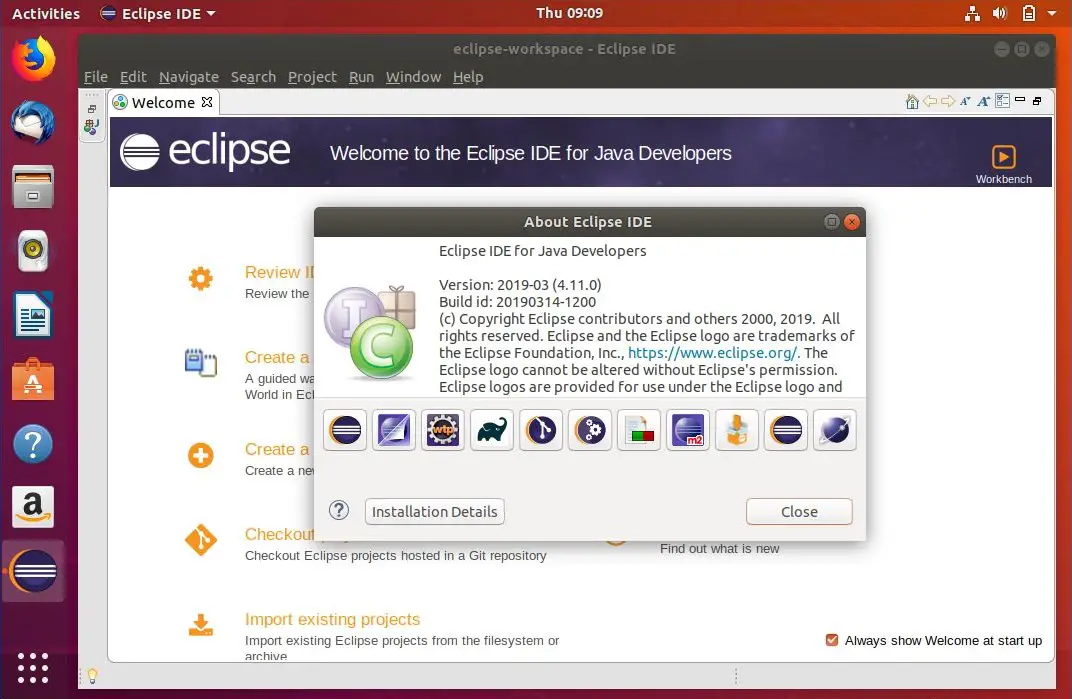Click the volume icon in top bar
Image resolution: width=1072 pixels, height=699 pixels.
tap(1000, 13)
